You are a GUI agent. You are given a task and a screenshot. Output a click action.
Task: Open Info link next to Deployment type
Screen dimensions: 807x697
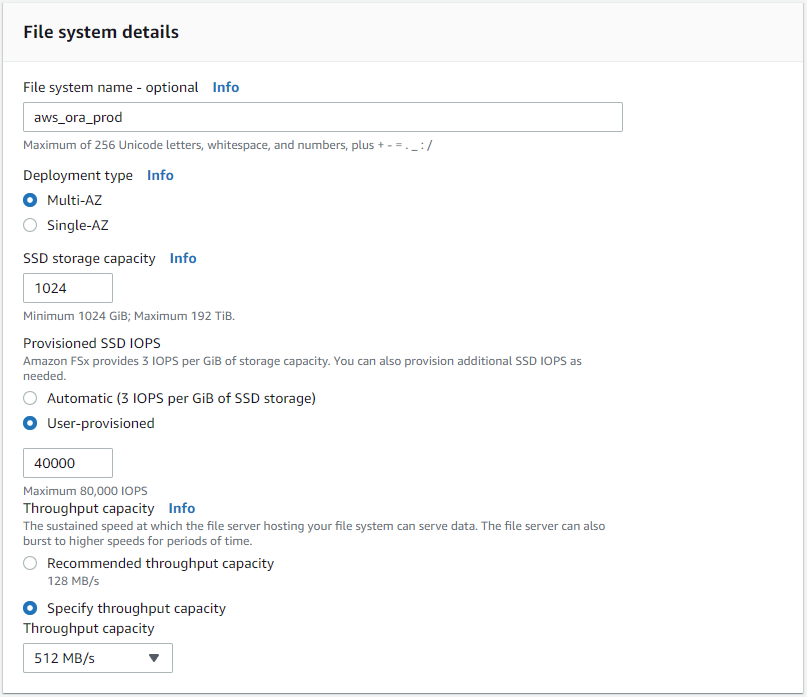tap(160, 175)
